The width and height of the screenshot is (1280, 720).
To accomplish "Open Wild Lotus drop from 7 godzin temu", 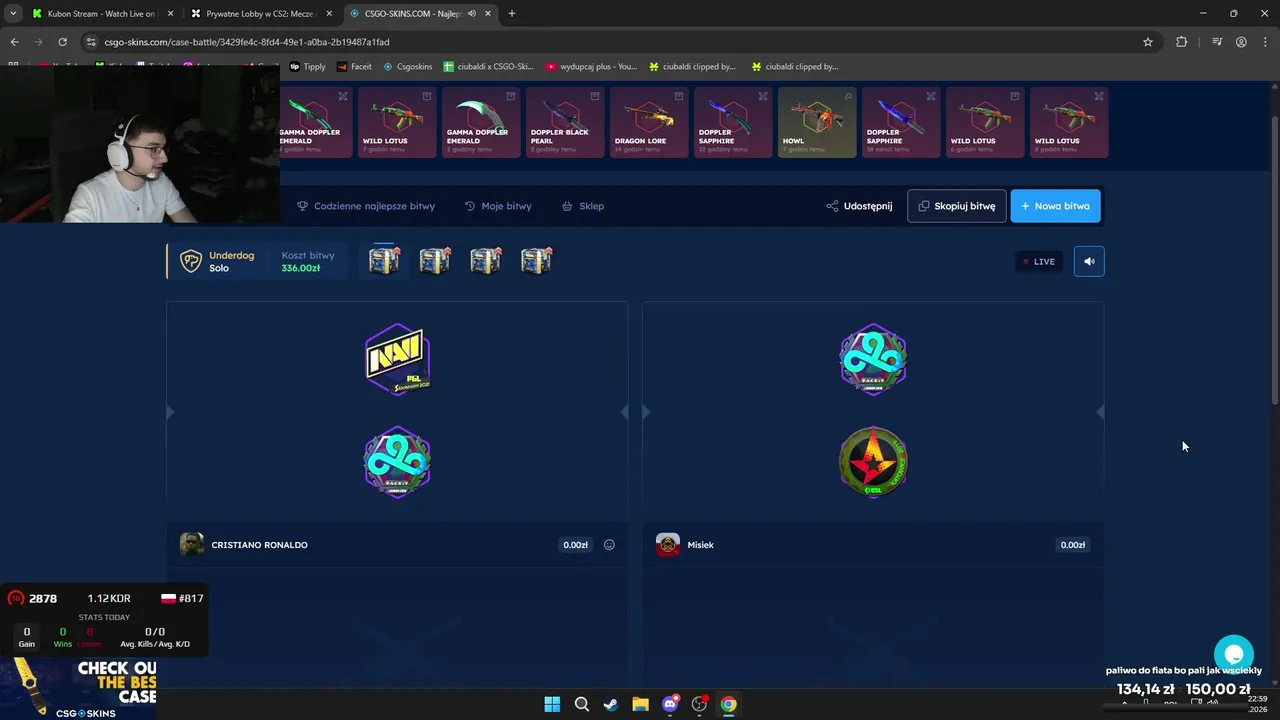I will pos(397,123).
